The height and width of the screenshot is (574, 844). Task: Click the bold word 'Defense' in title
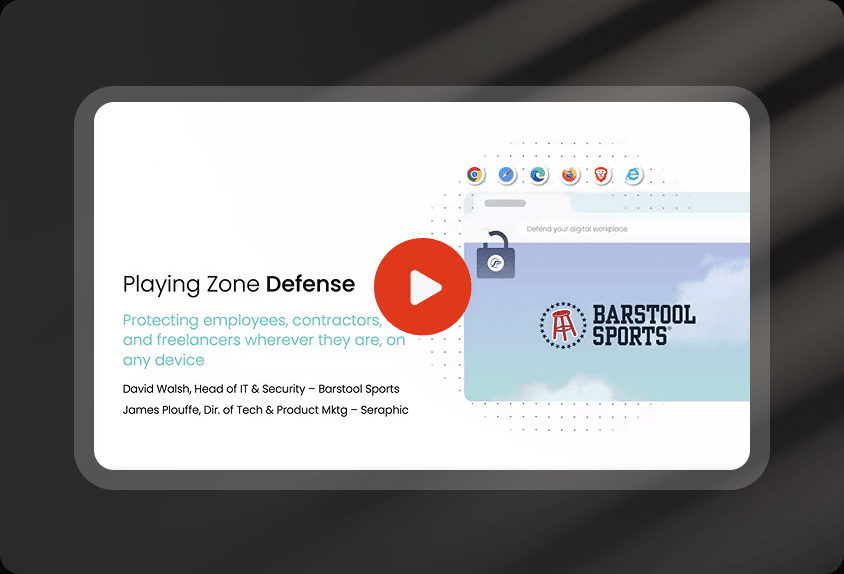(x=310, y=284)
